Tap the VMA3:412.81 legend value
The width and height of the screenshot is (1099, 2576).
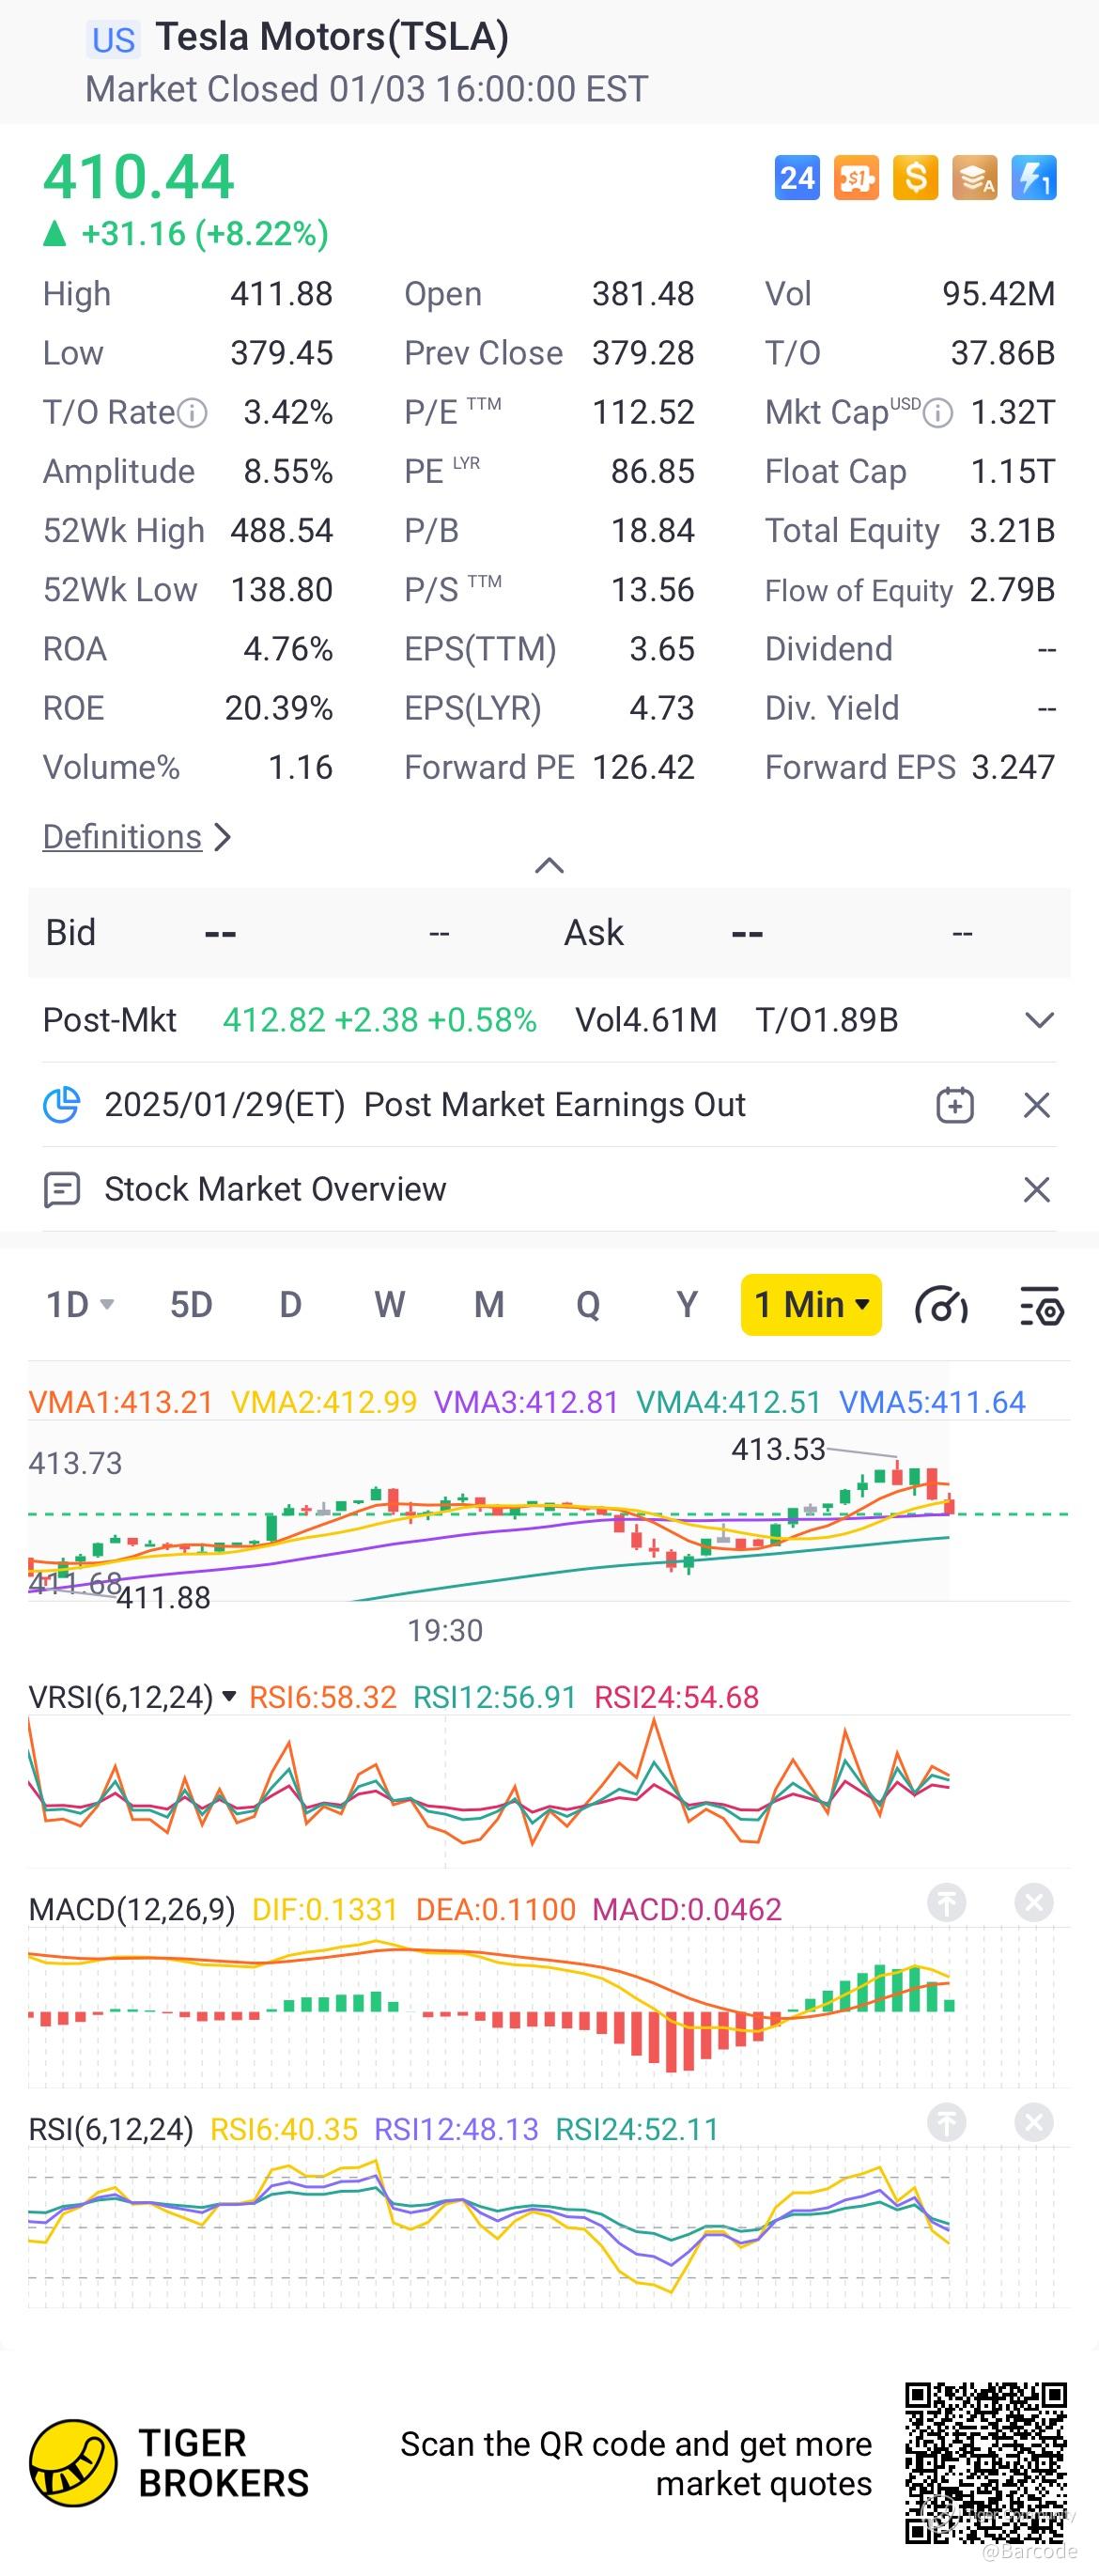[526, 1402]
